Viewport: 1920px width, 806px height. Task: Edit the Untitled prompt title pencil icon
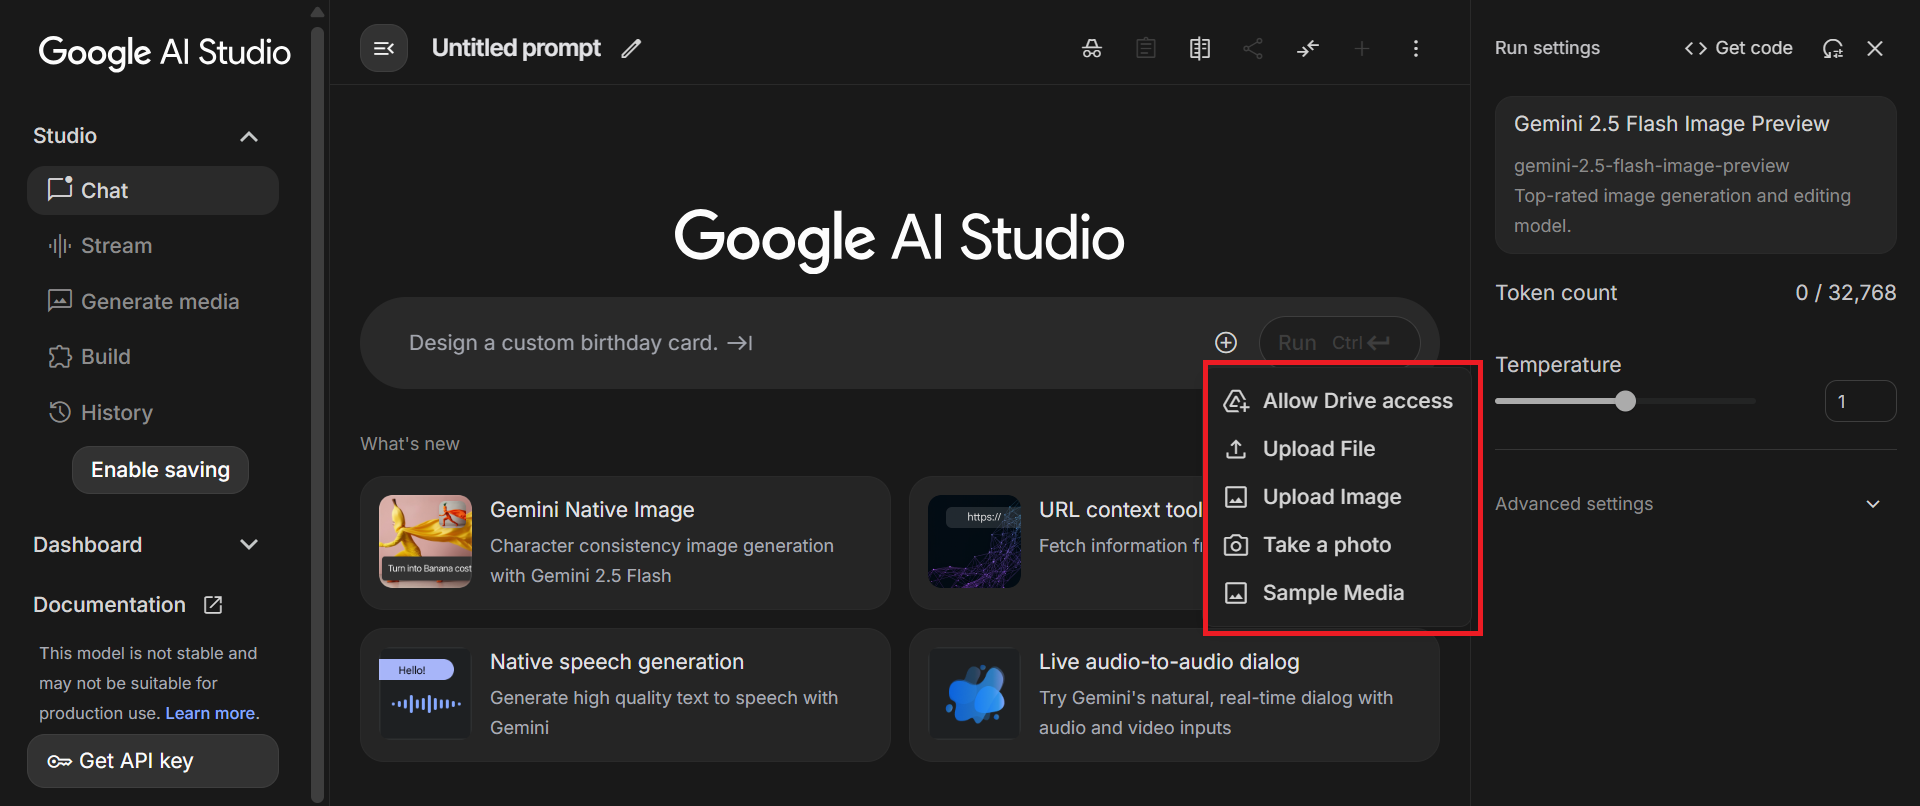click(631, 48)
